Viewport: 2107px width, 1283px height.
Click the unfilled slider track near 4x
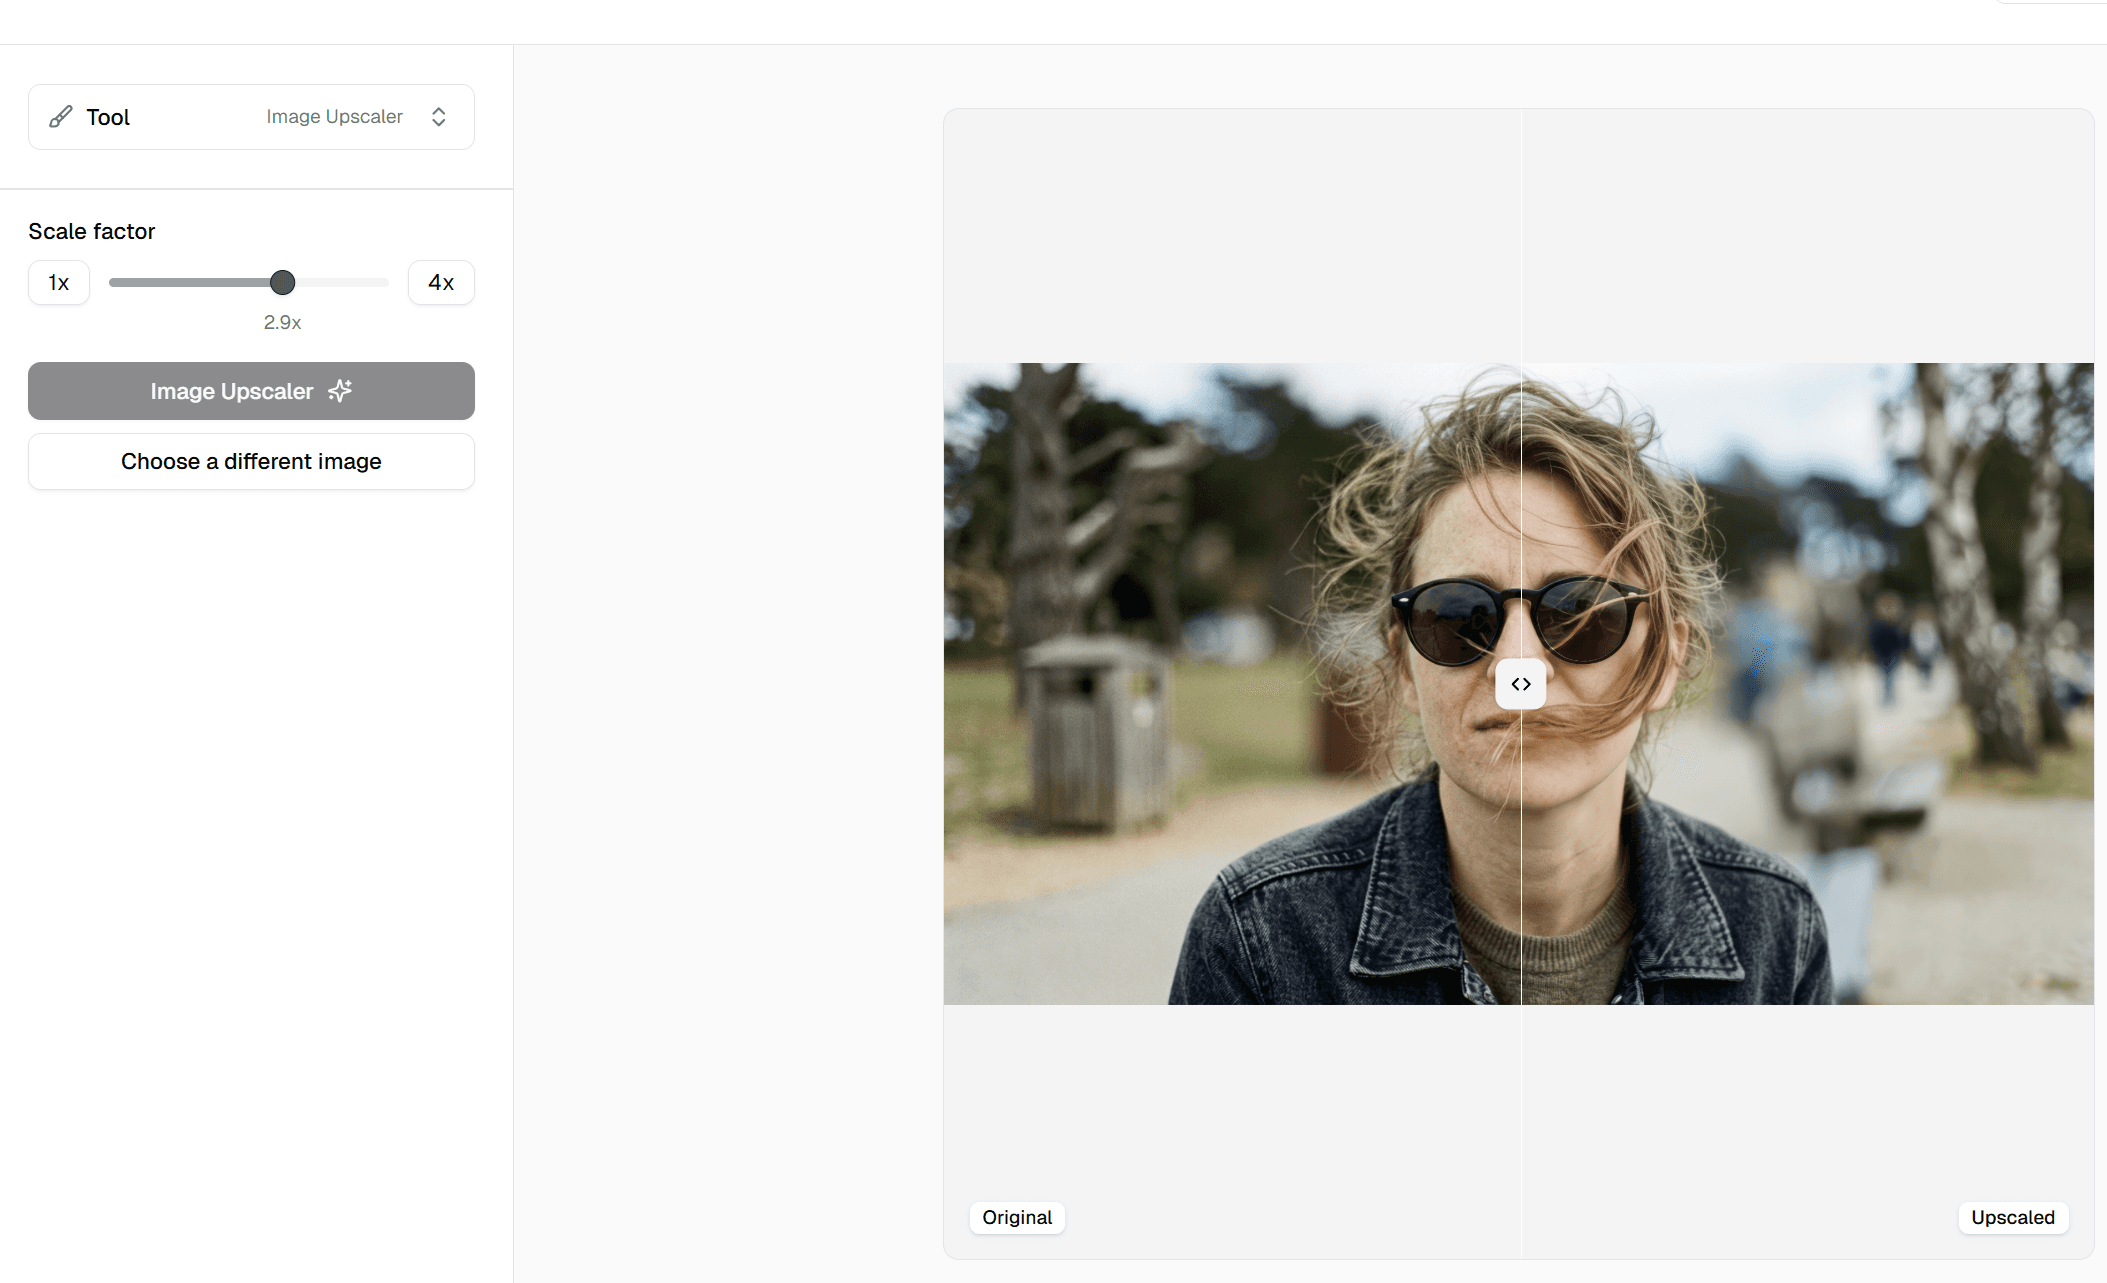coord(350,283)
